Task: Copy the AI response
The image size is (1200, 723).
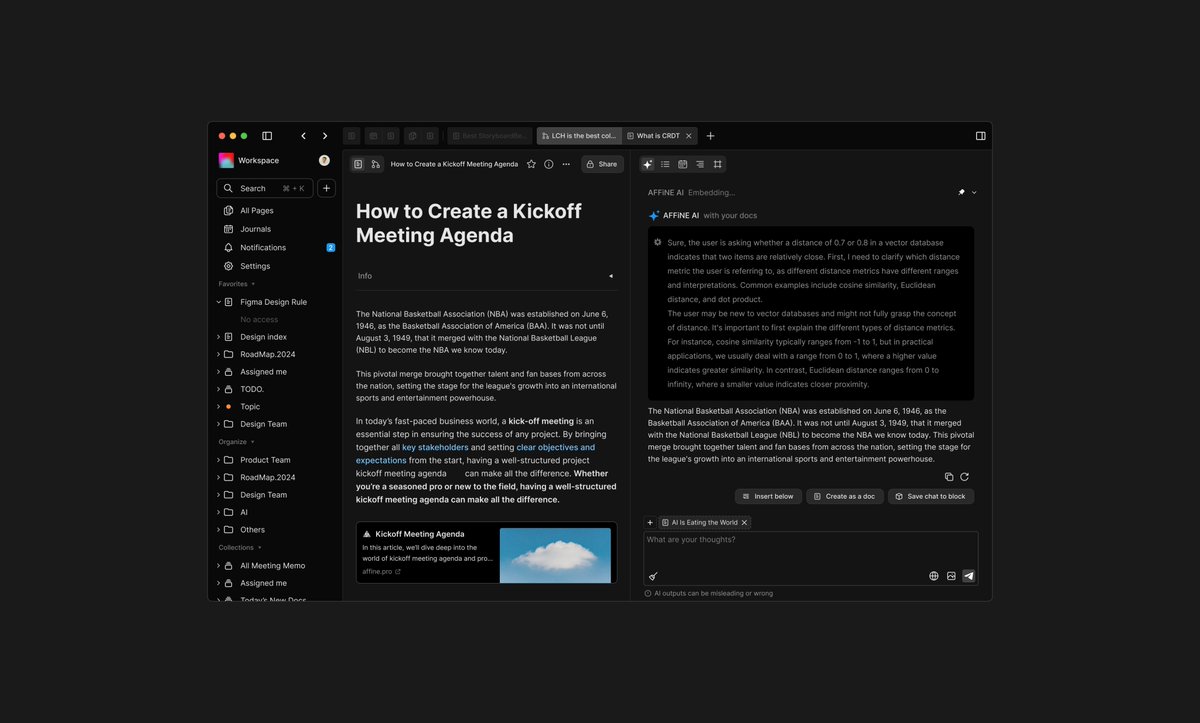Action: pyautogui.click(x=949, y=477)
